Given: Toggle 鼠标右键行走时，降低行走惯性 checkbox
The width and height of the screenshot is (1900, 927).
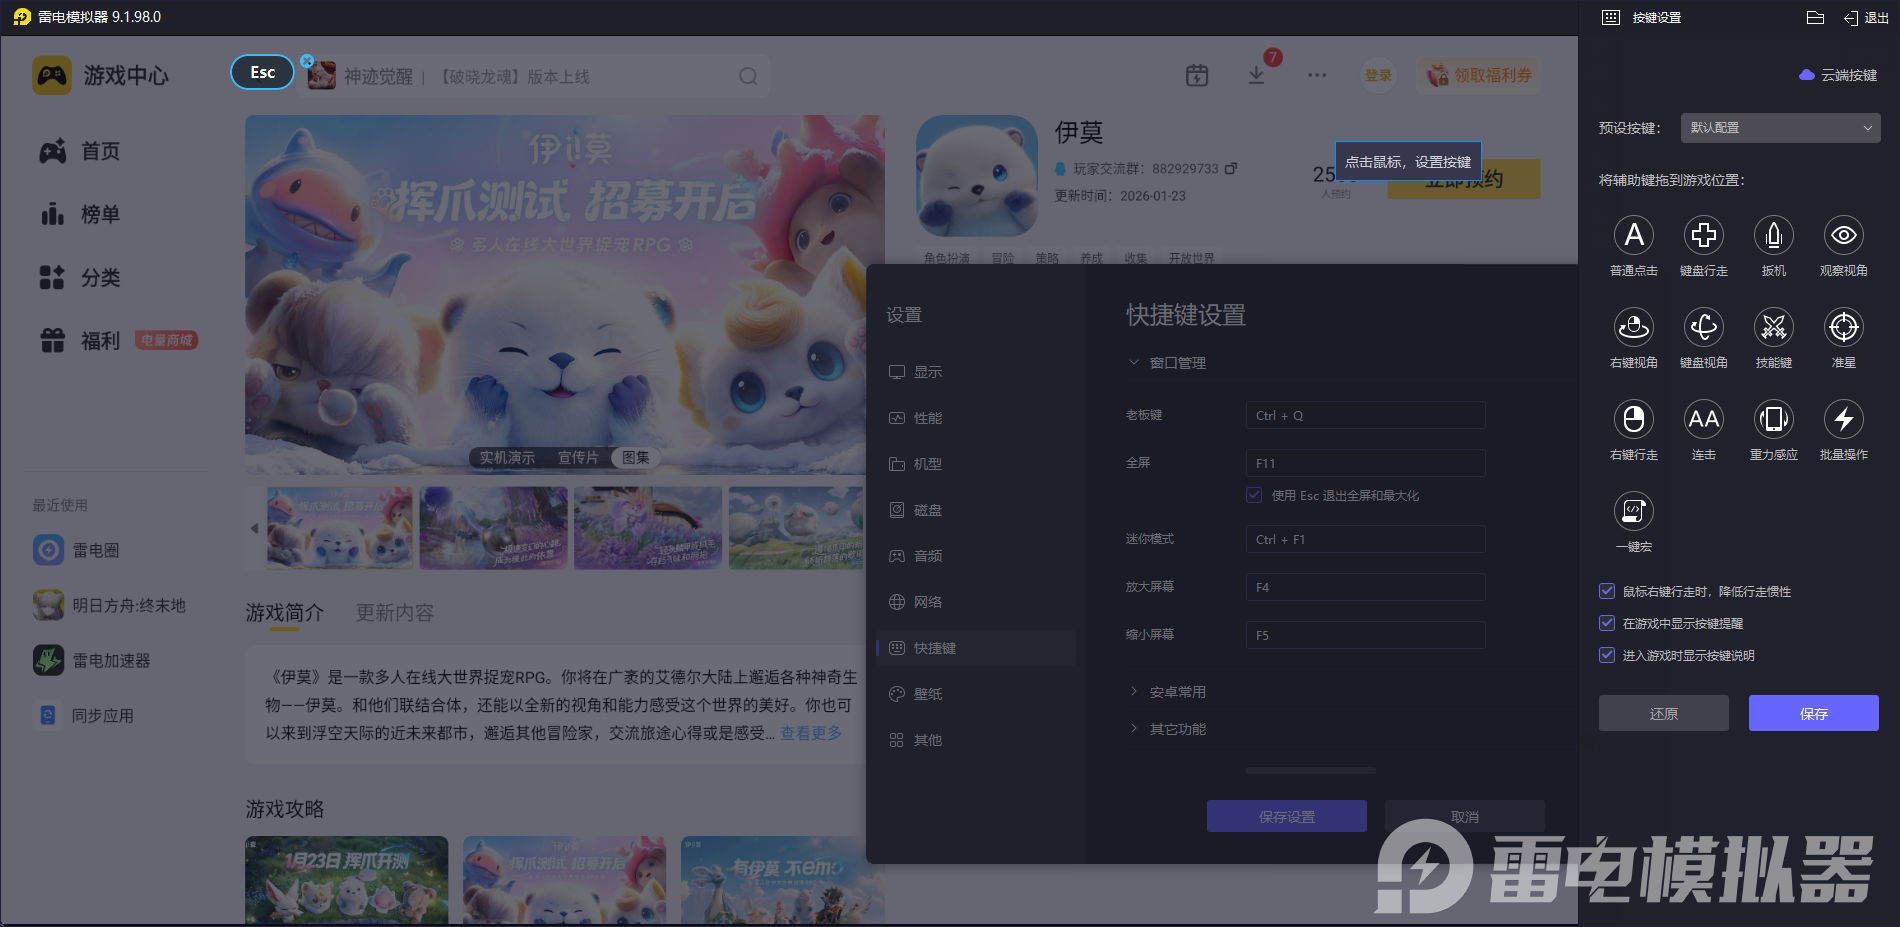Looking at the screenshot, I should click(x=1607, y=591).
